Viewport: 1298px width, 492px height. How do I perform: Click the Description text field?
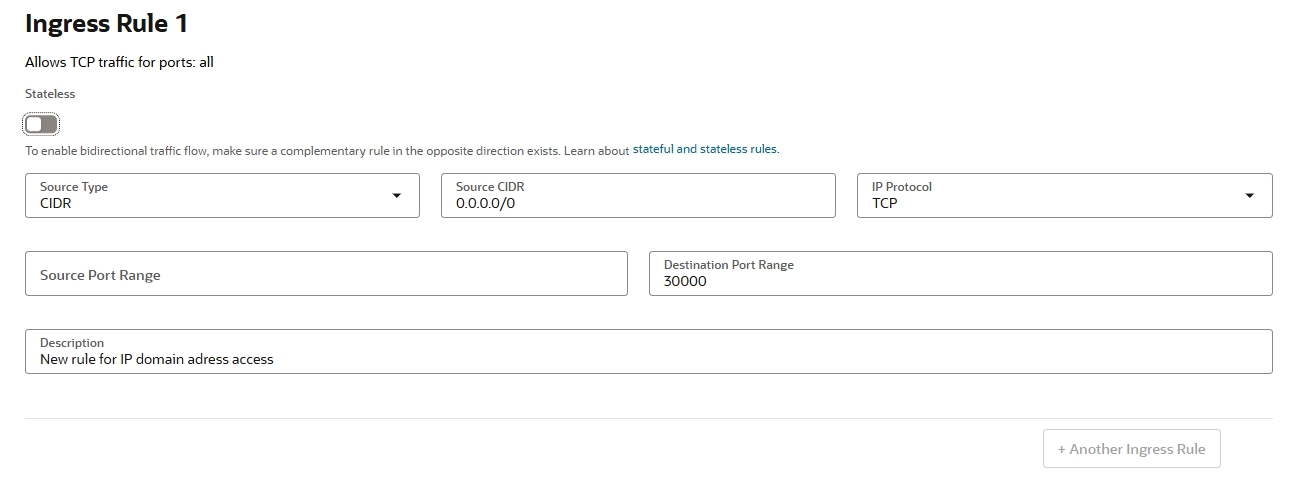[x=649, y=351]
